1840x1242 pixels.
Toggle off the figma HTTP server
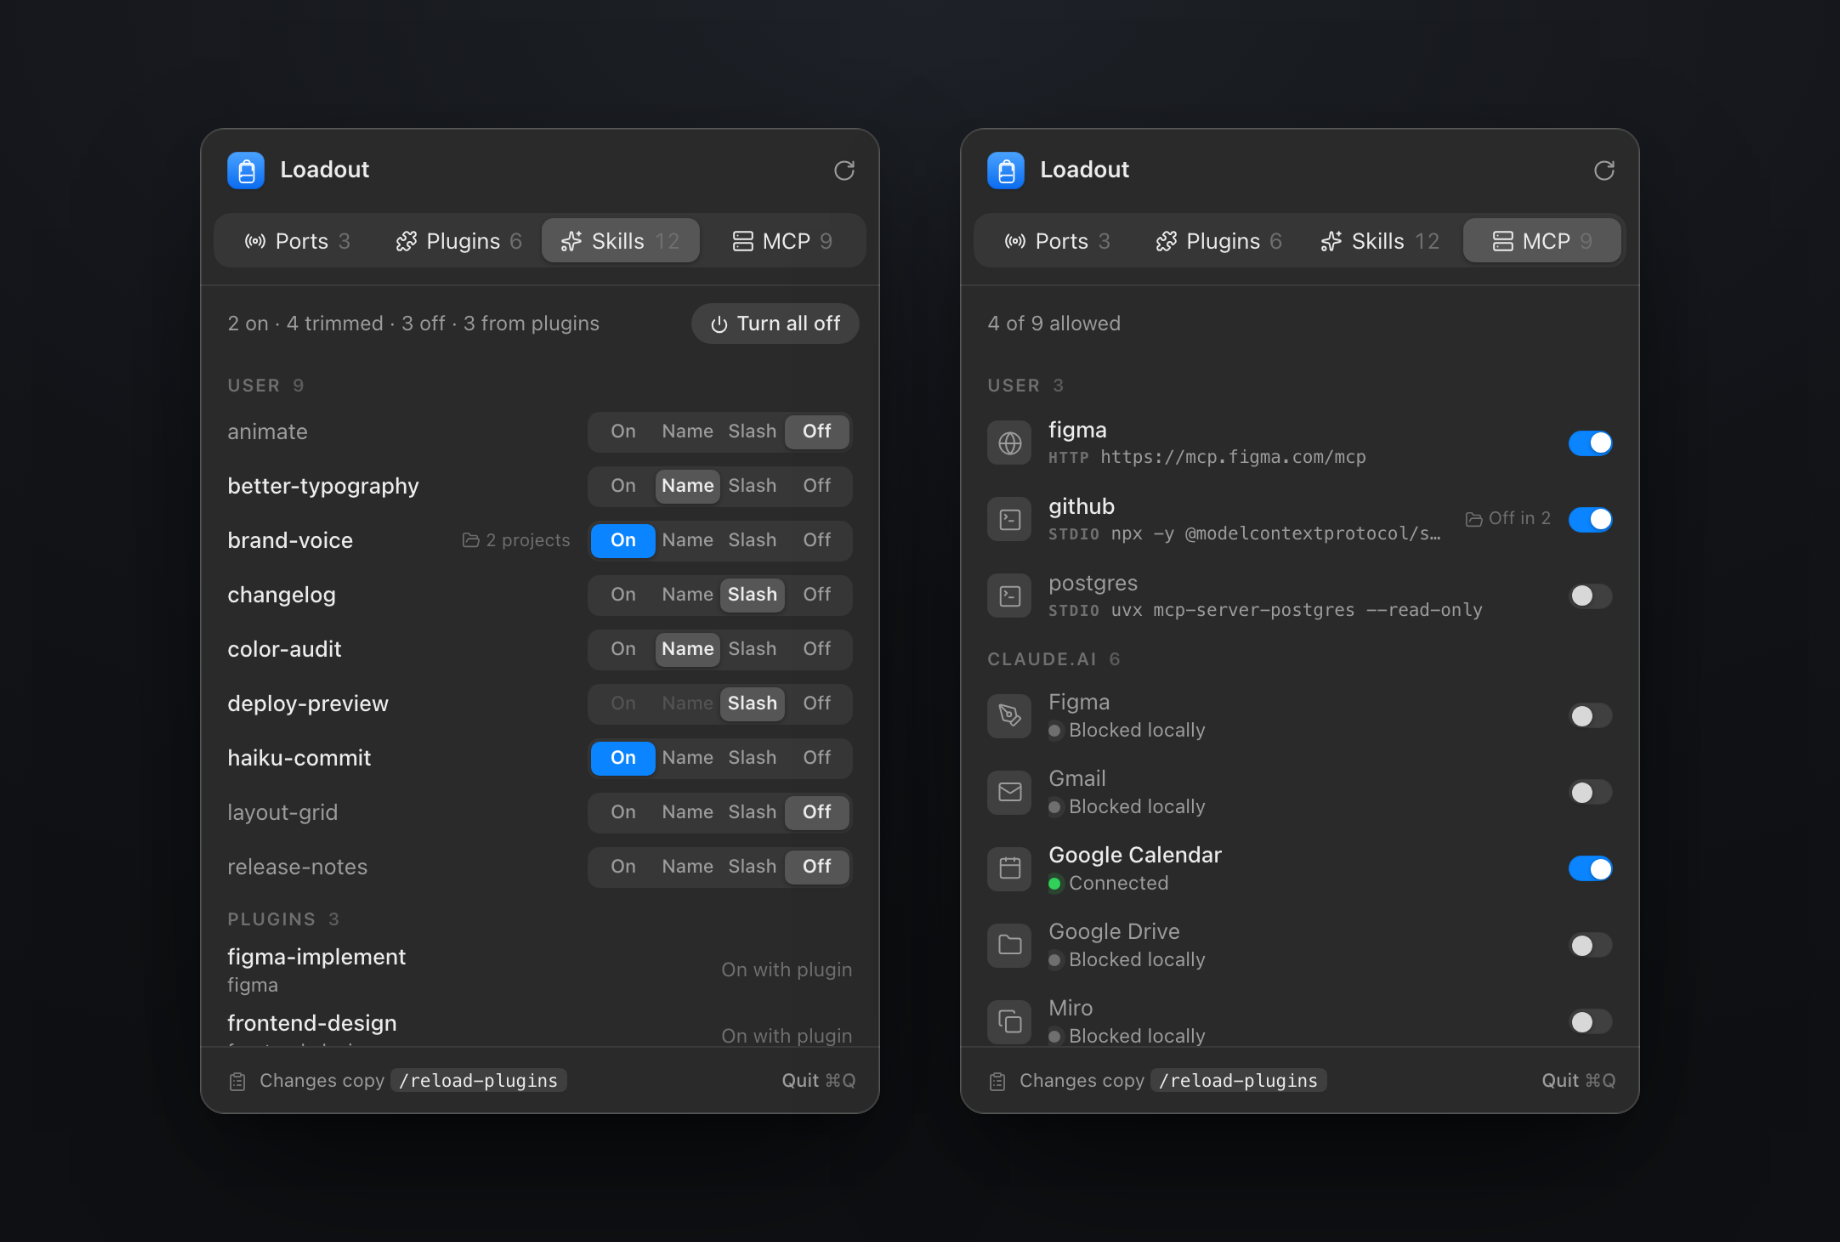click(x=1590, y=443)
